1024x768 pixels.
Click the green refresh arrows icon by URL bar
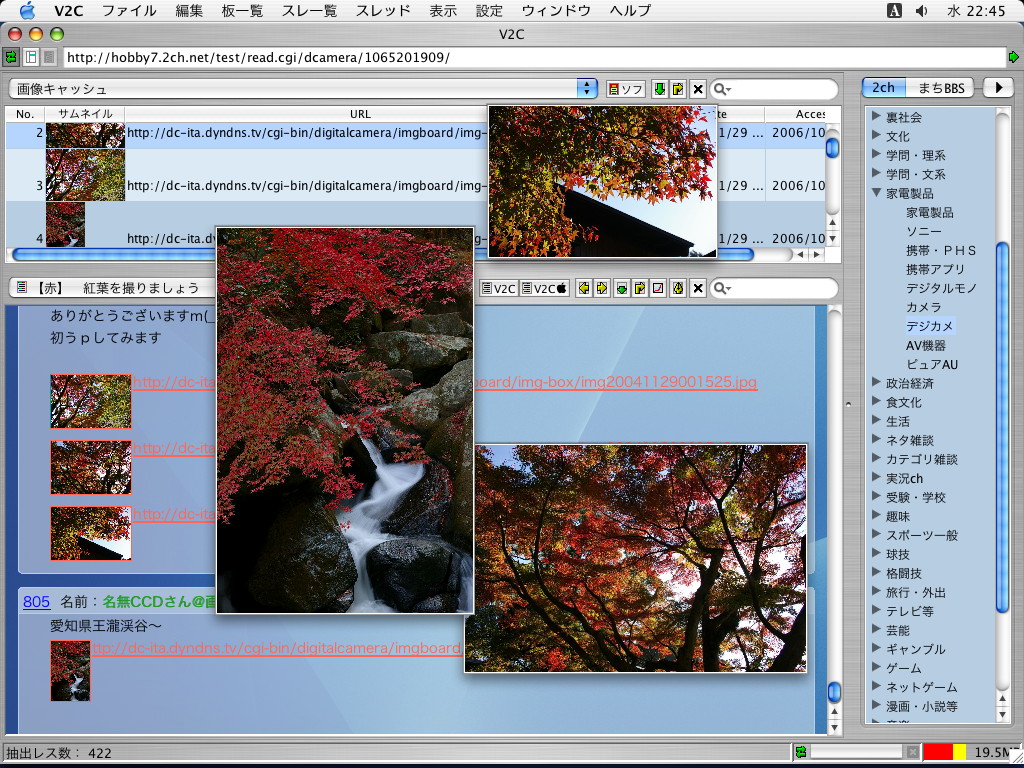click(11, 57)
